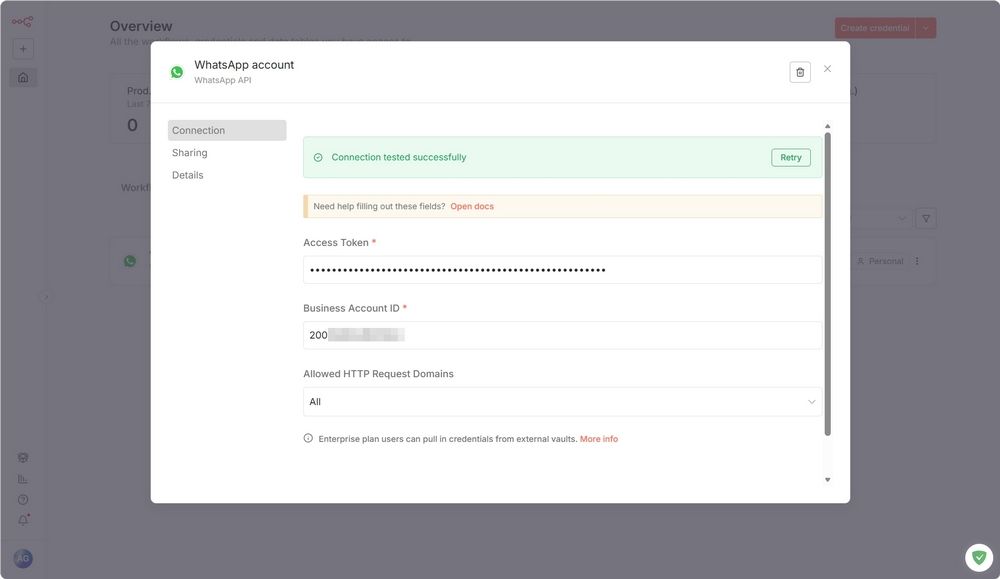Open settings via the gear icon
Image resolution: width=1000 pixels, height=579 pixels.
click(22, 457)
